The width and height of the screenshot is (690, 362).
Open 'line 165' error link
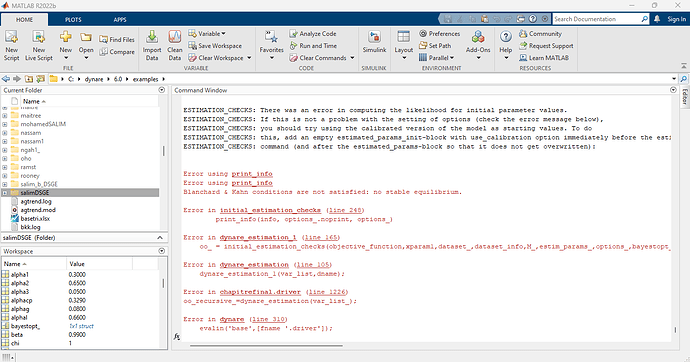click(321, 238)
